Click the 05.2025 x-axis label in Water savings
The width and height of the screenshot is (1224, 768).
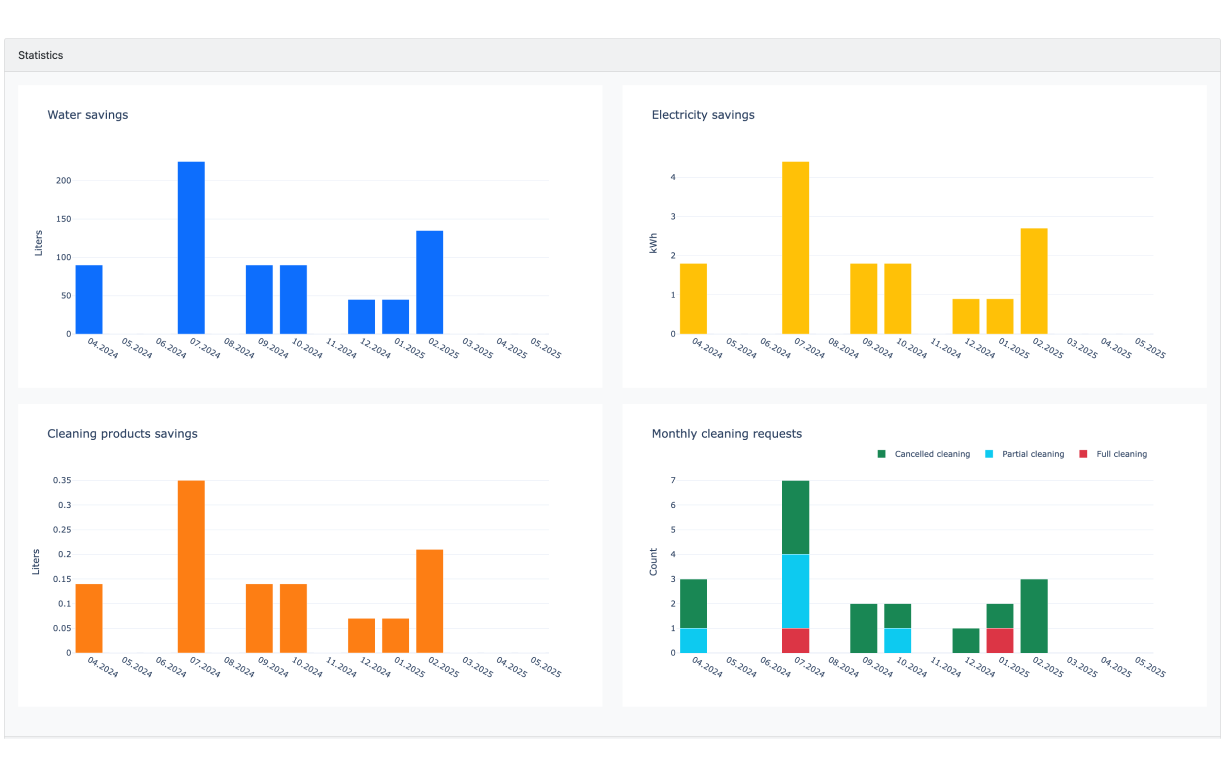pos(546,349)
